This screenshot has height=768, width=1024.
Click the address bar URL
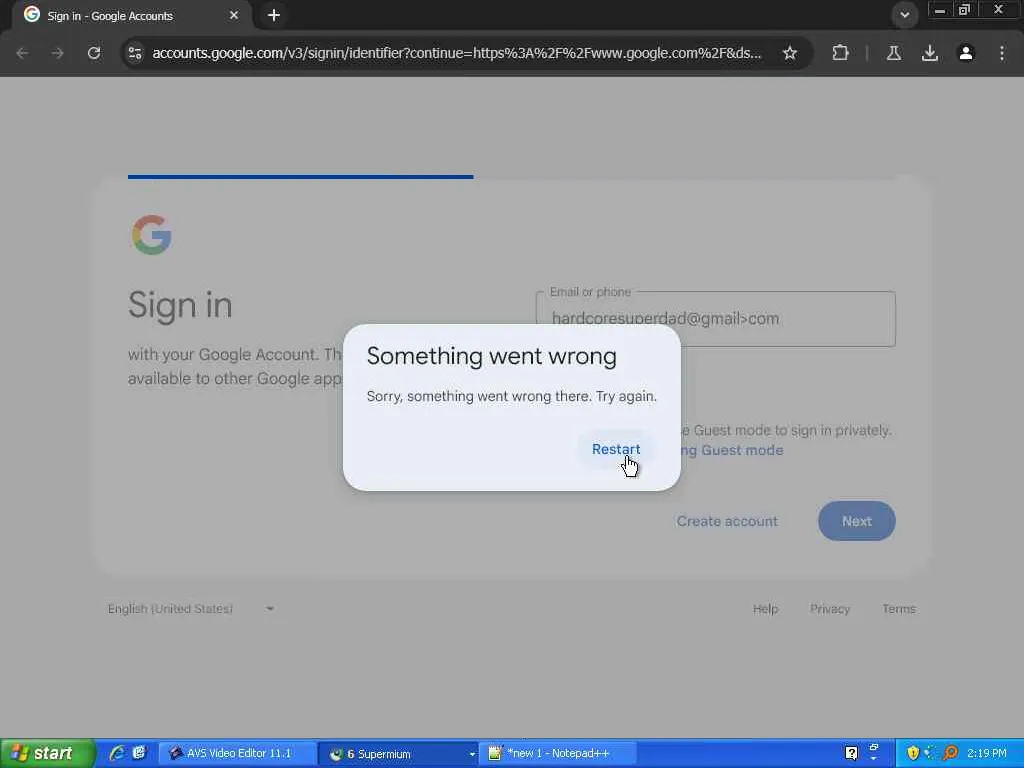tap(456, 53)
